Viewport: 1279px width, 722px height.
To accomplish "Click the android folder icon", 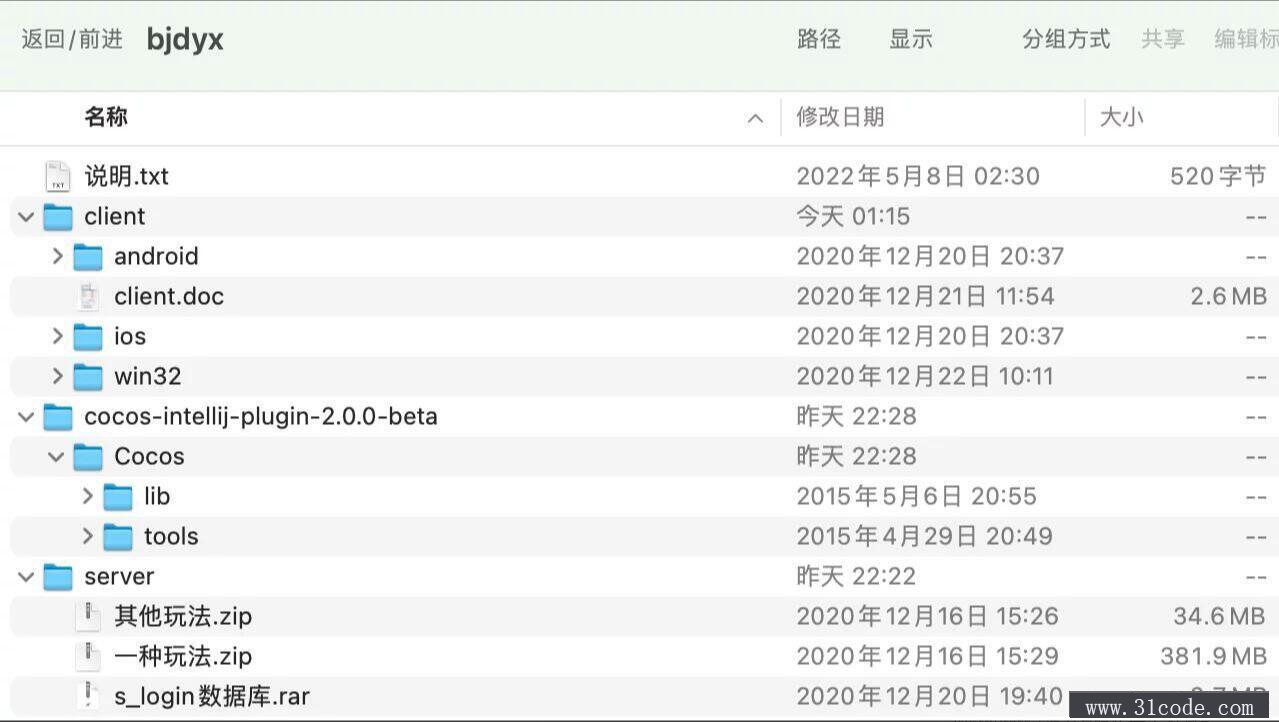I will 88,257.
